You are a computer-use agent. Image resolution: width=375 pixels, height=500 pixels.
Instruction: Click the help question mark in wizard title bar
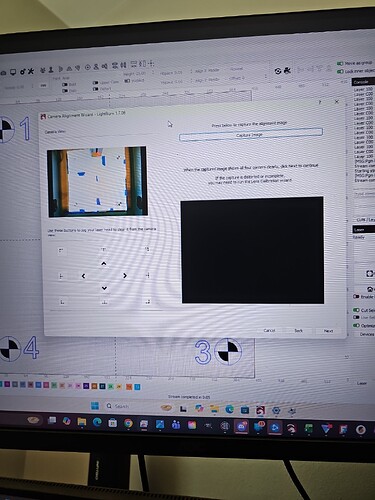(x=320, y=102)
